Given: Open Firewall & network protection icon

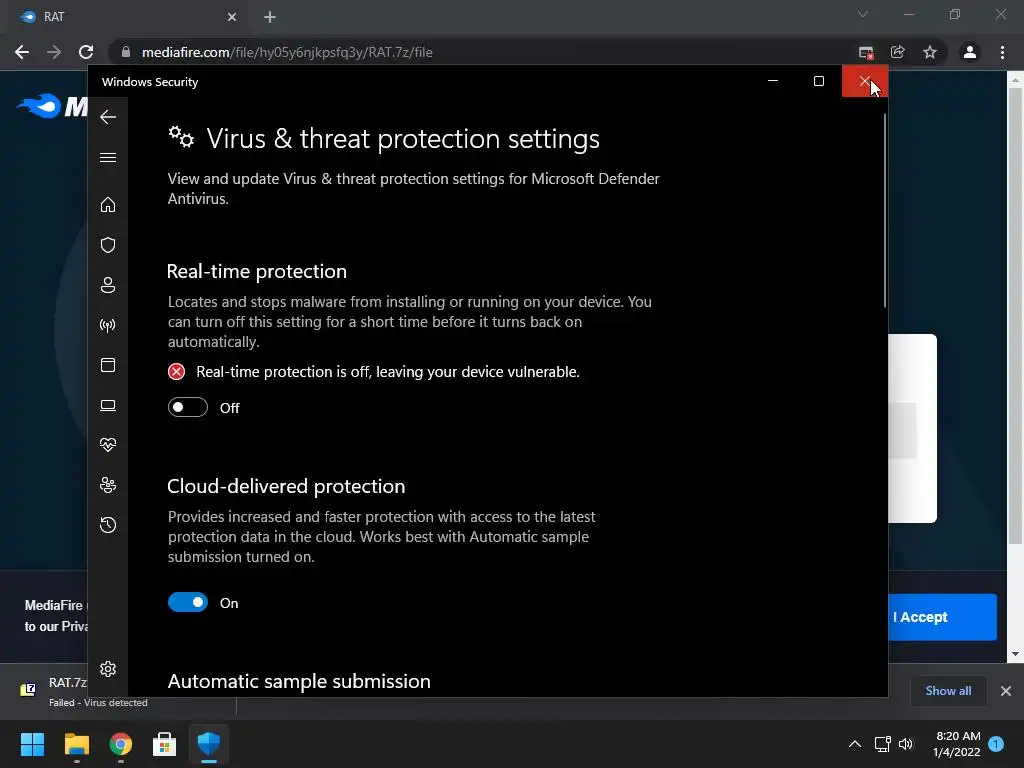Looking at the screenshot, I should (108, 325).
